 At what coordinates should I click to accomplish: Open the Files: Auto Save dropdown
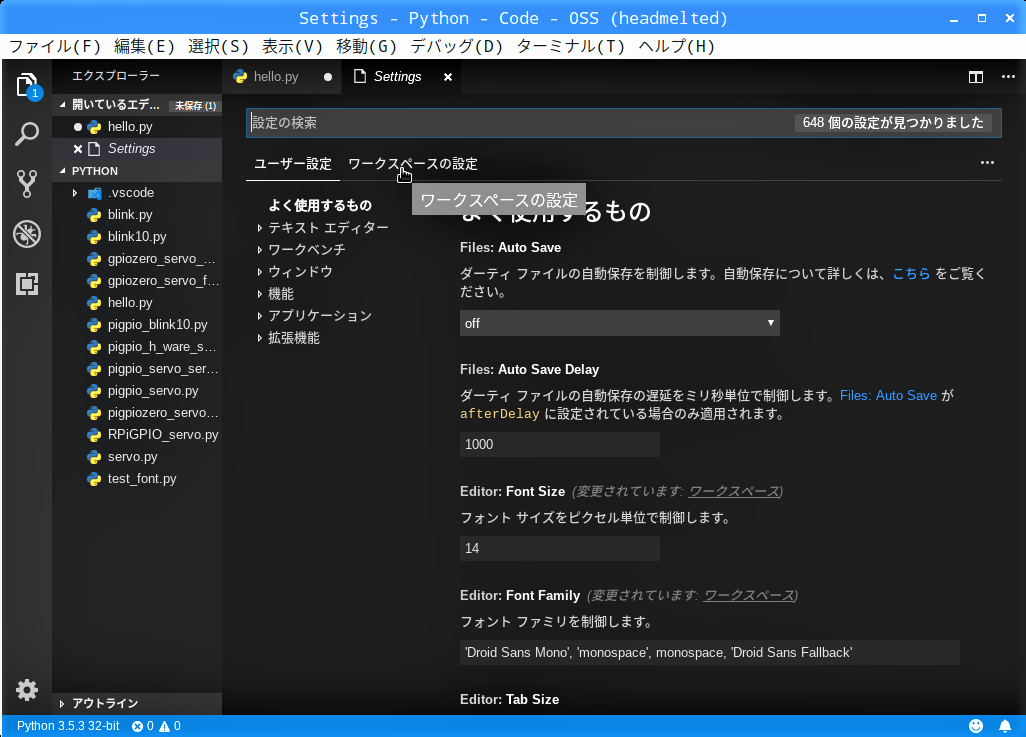coord(620,323)
